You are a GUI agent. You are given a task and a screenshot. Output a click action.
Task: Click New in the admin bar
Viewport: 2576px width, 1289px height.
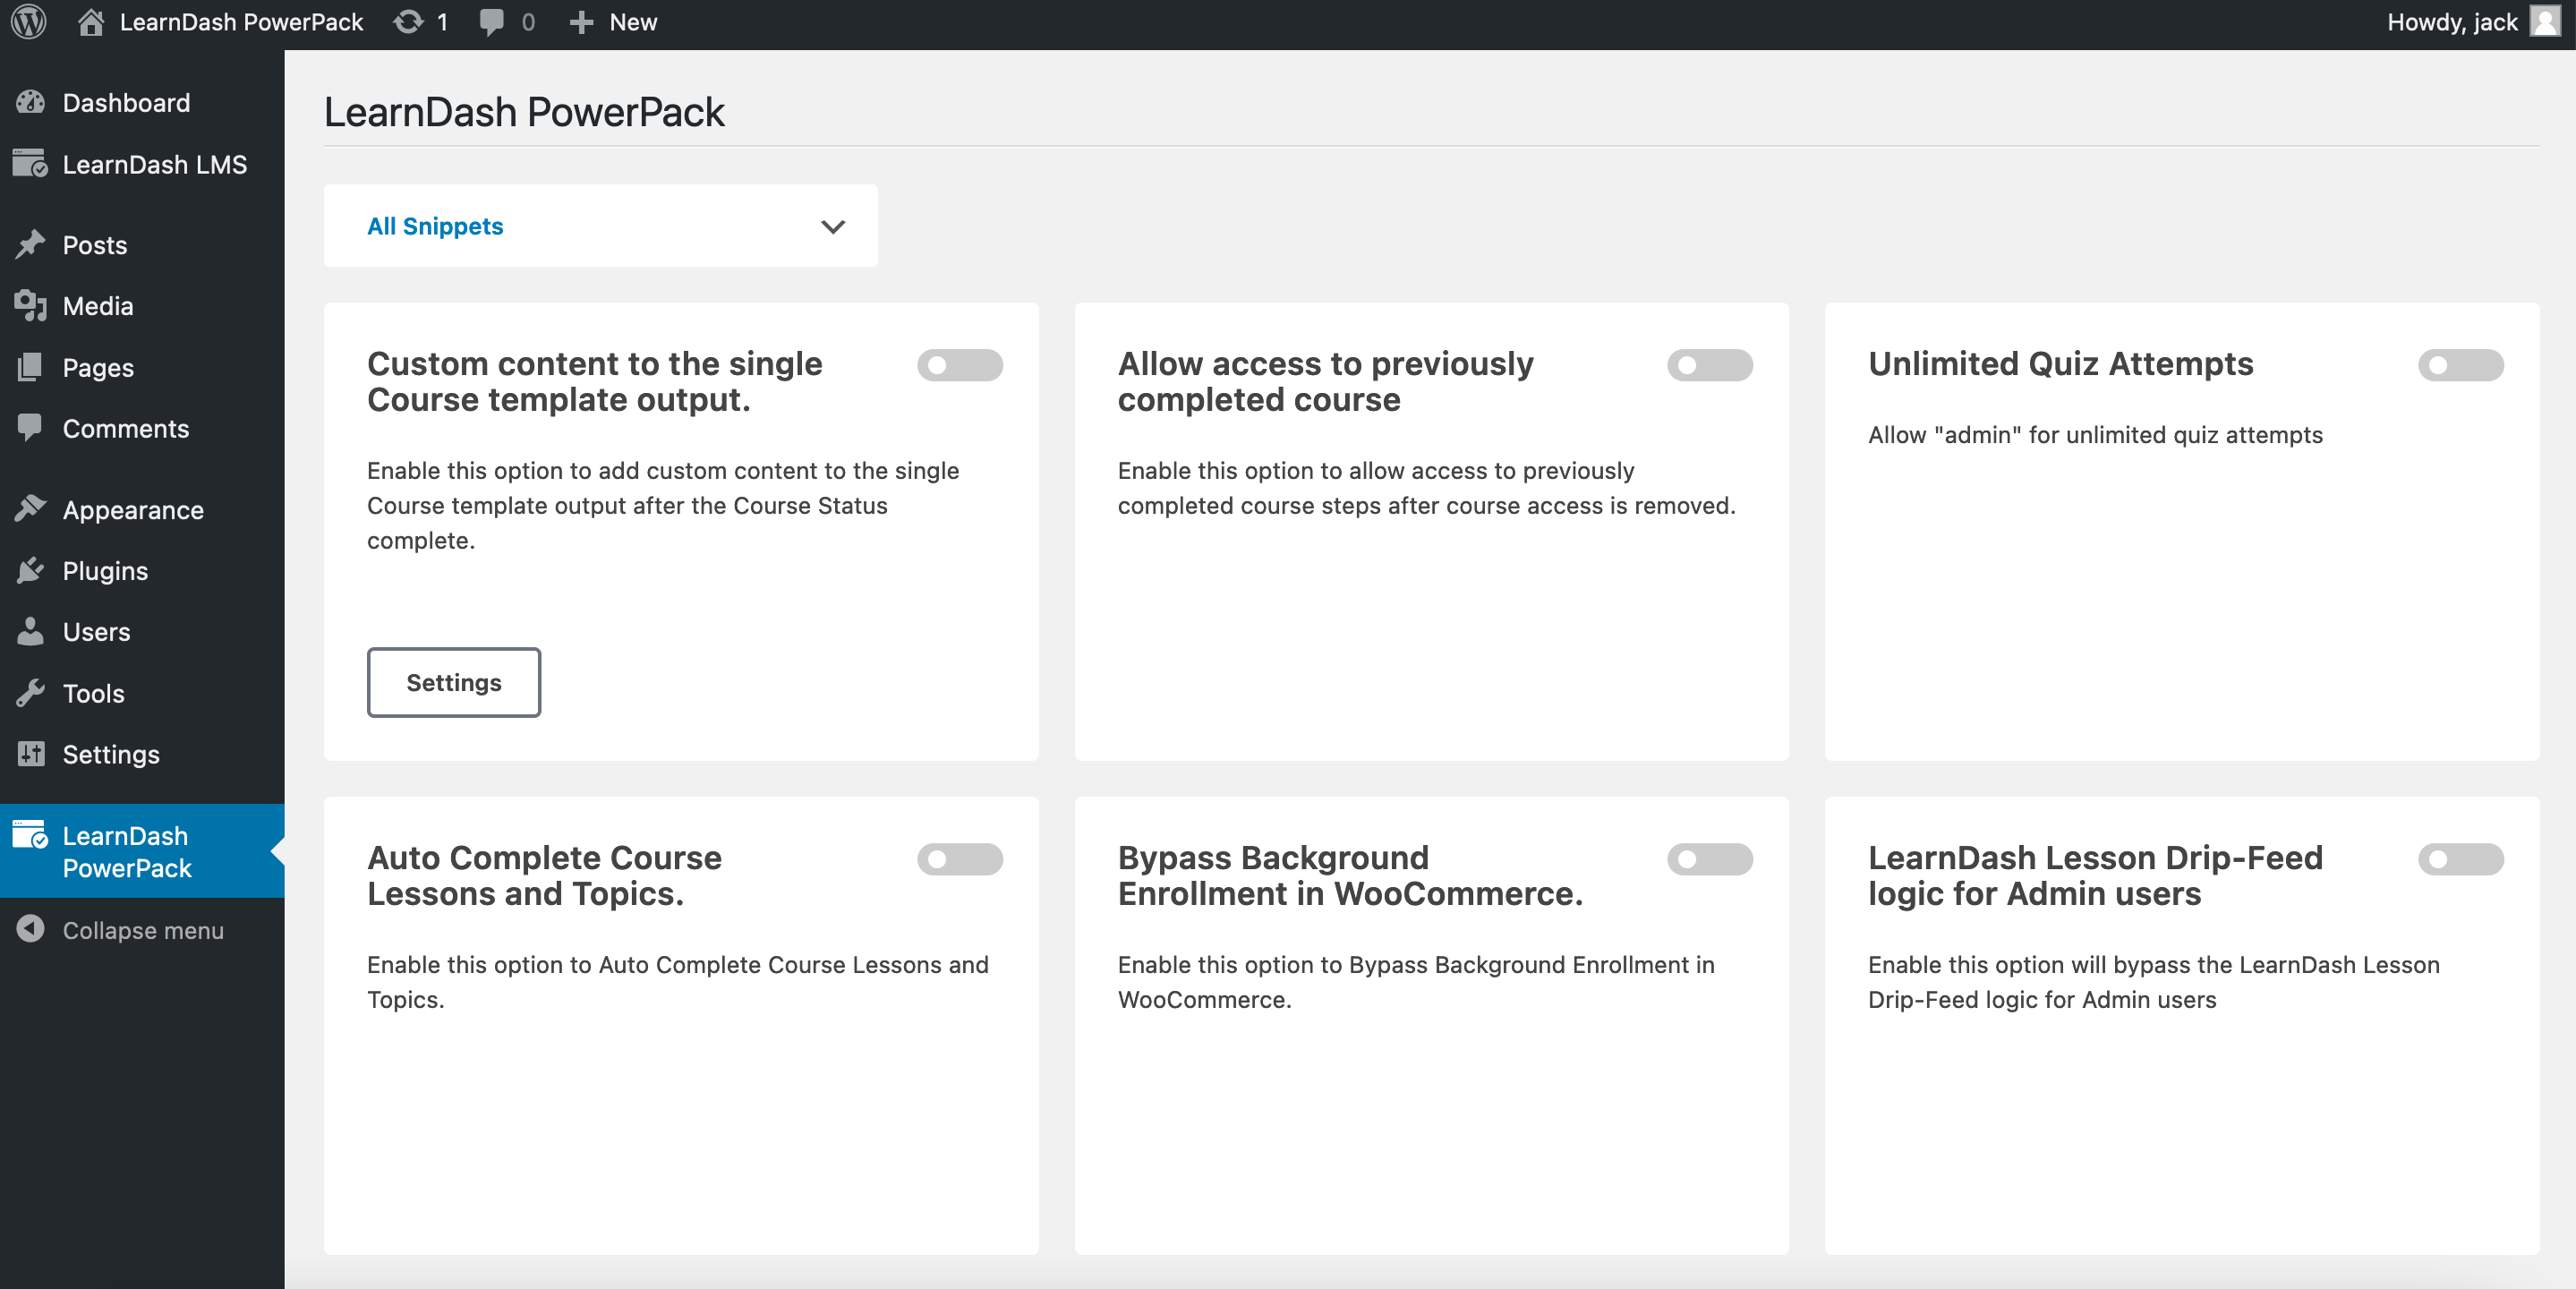pyautogui.click(x=633, y=22)
